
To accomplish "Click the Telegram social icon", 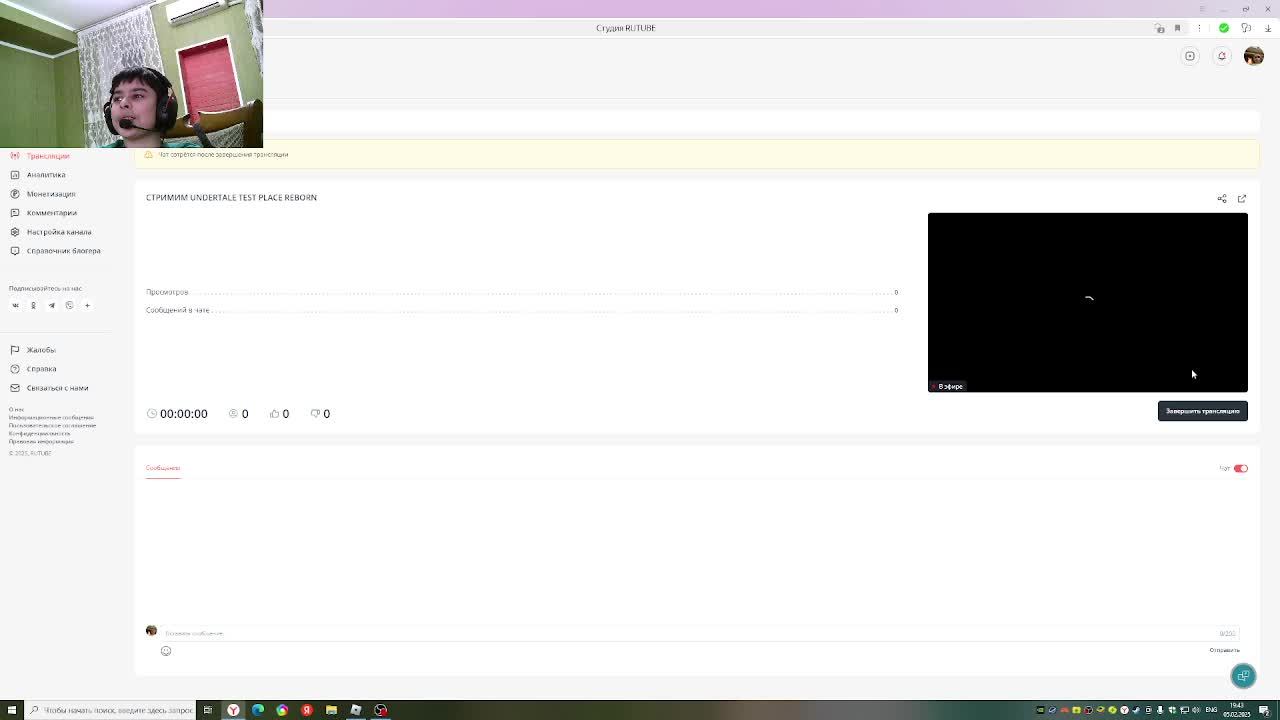I will point(51,306).
